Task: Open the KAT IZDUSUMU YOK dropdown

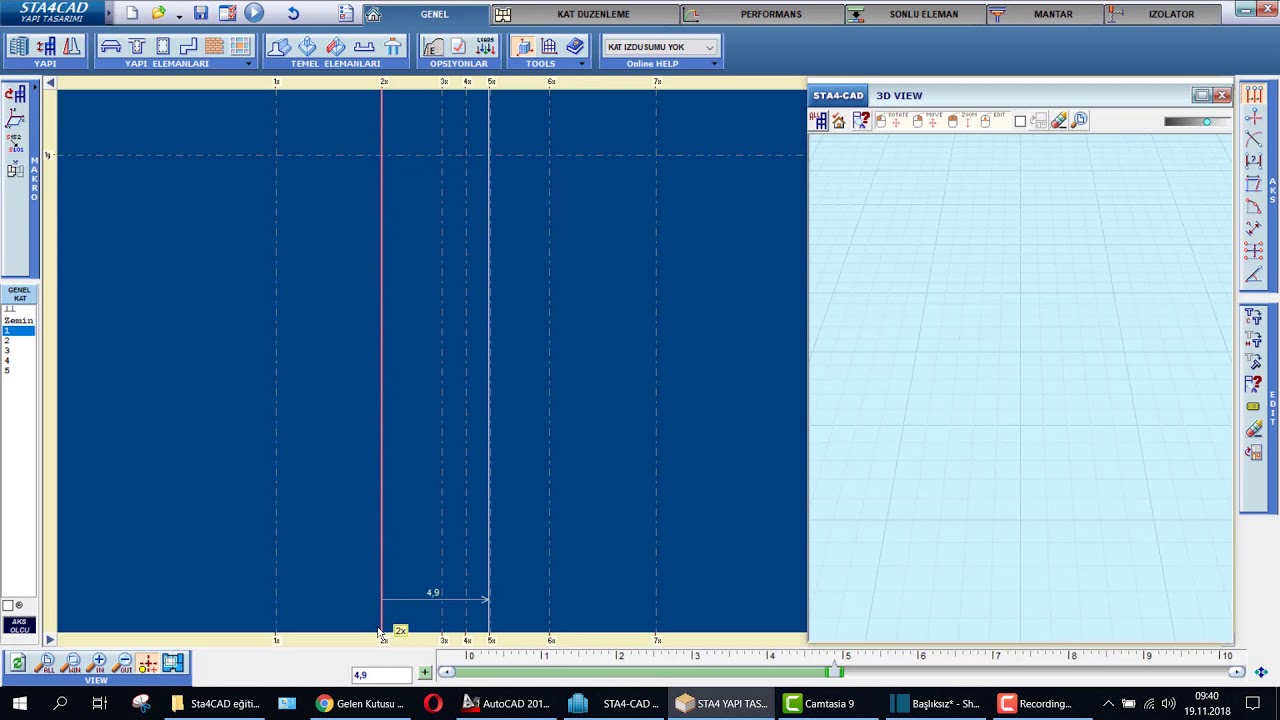Action: [660, 47]
